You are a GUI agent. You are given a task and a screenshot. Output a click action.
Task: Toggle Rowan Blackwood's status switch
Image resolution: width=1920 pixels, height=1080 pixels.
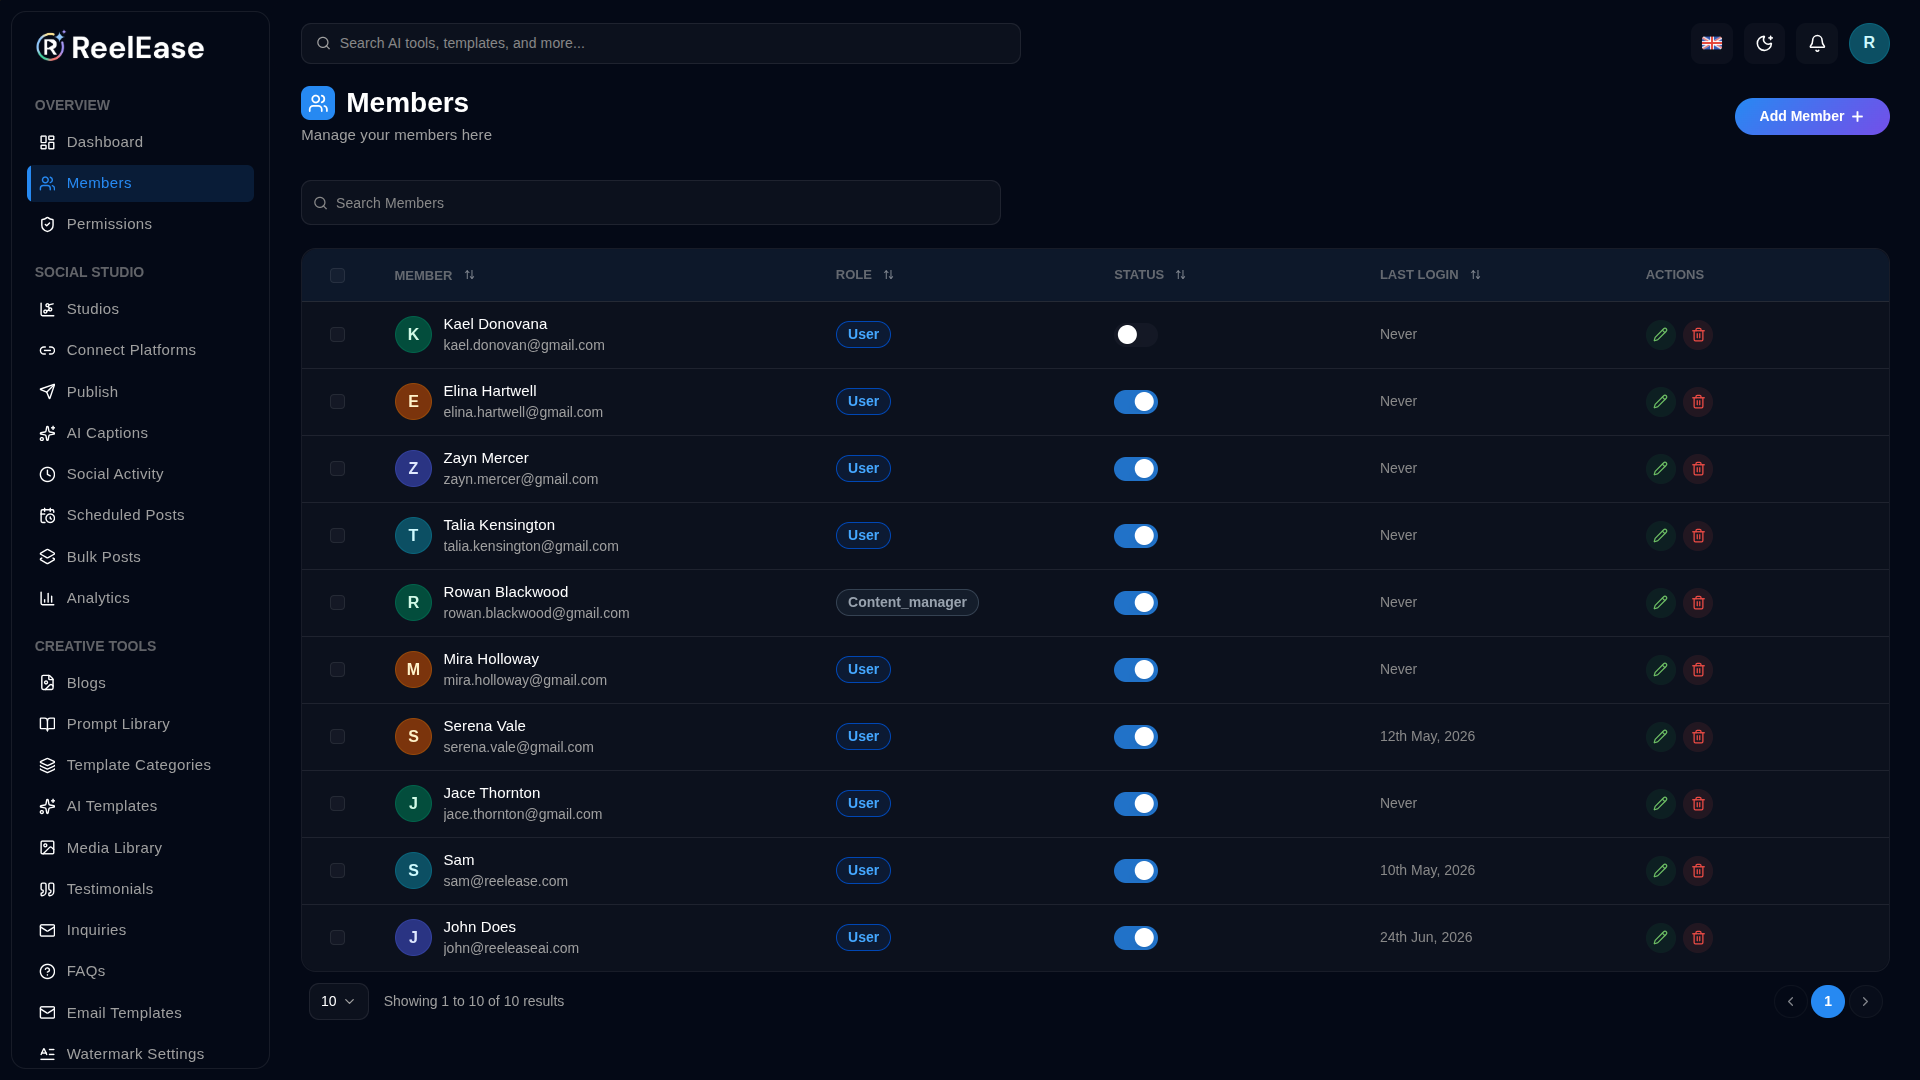pyautogui.click(x=1136, y=603)
